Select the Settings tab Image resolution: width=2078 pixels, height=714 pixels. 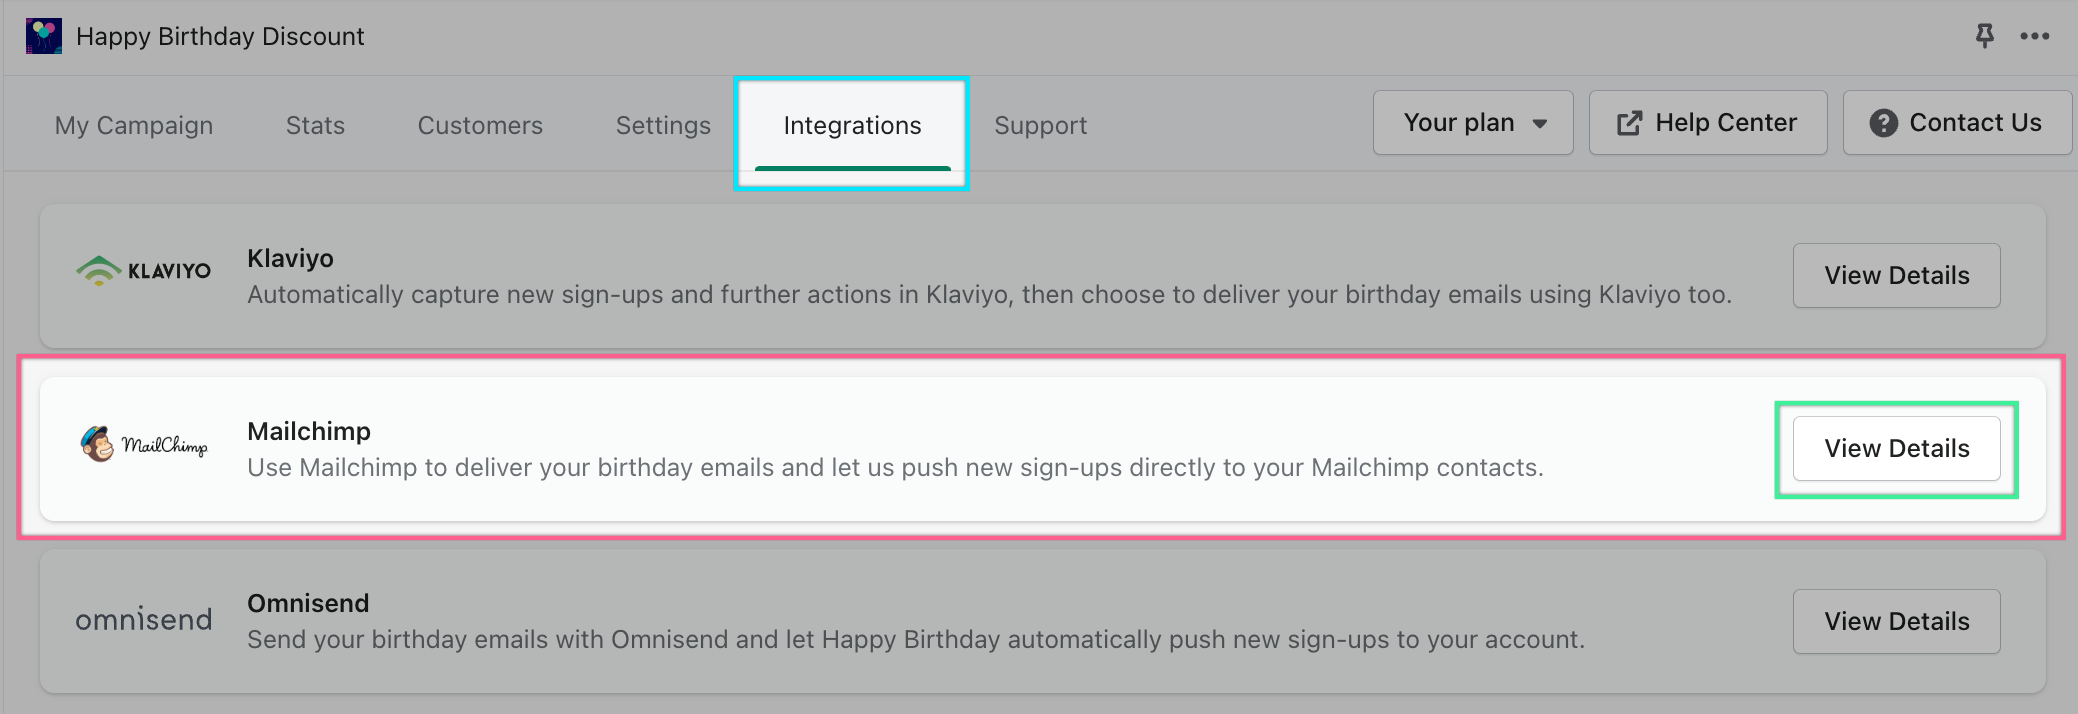pos(663,126)
